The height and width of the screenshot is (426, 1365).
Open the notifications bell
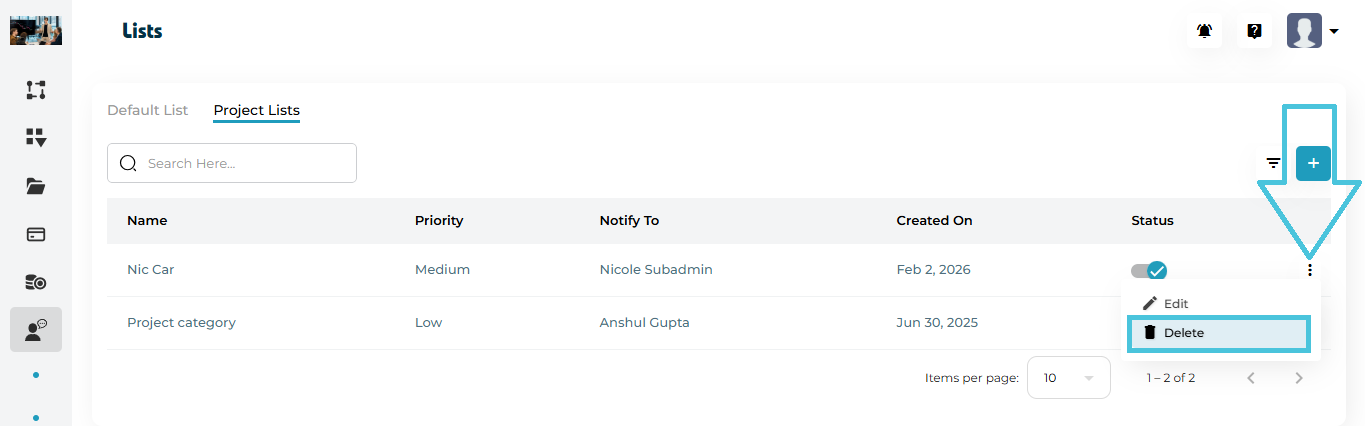(1205, 31)
